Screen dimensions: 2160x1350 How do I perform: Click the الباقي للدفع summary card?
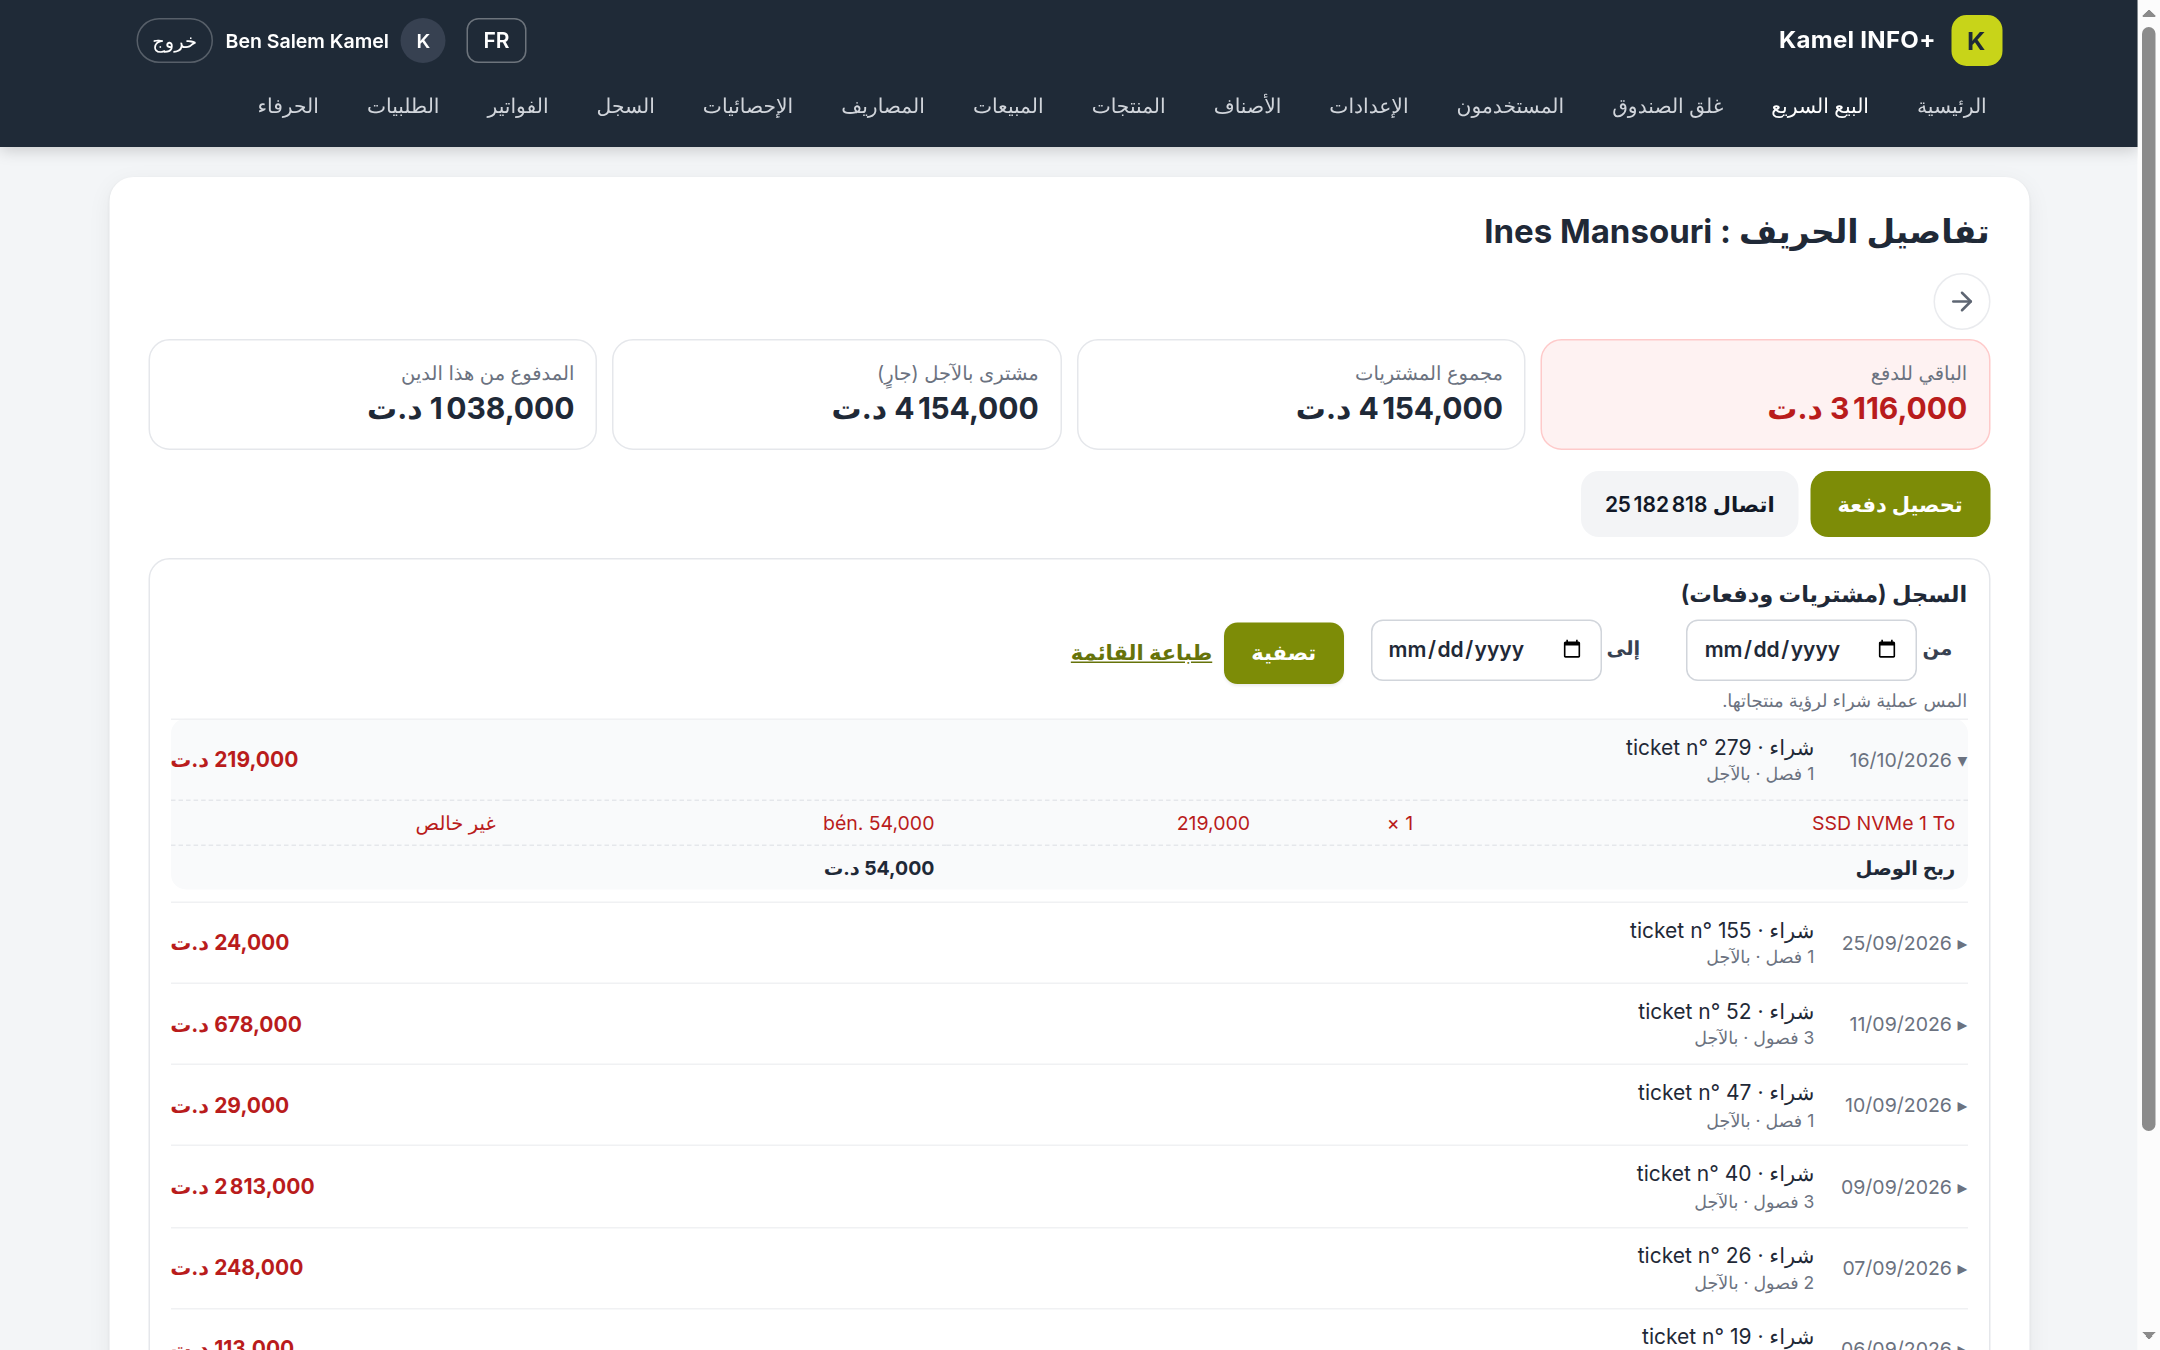[x=1764, y=394]
